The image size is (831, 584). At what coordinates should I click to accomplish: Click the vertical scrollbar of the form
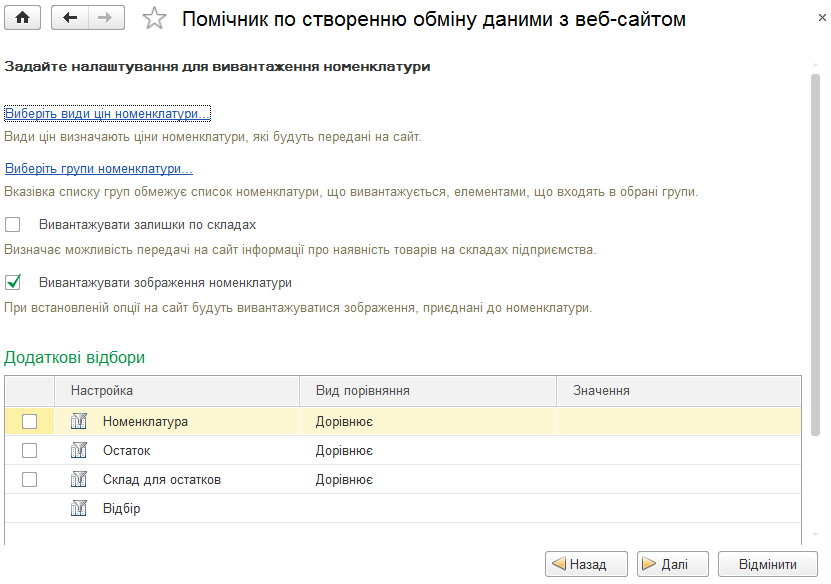(816, 254)
